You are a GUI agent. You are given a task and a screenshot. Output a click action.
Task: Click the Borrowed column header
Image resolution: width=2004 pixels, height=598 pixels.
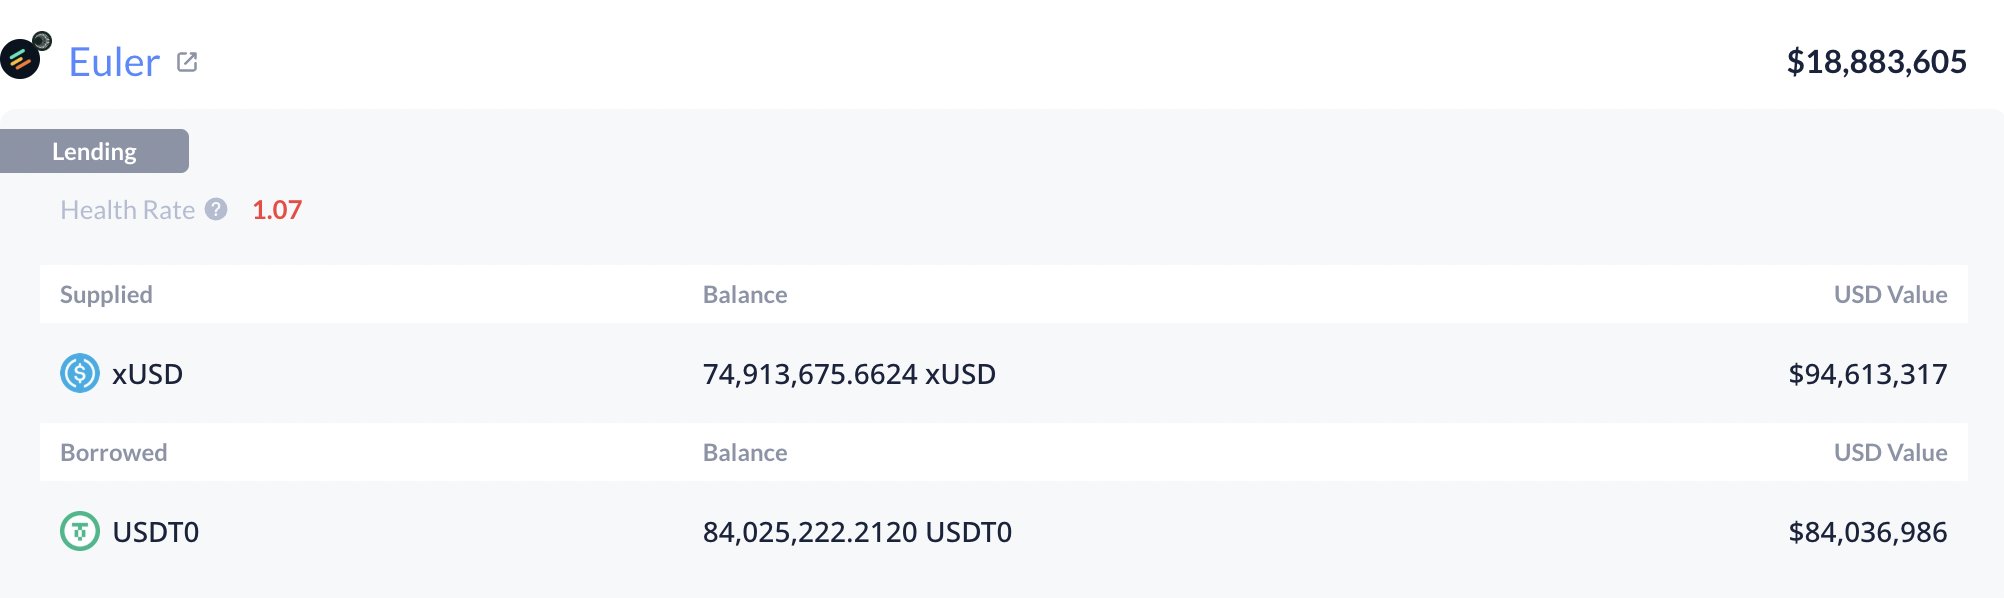pos(113,452)
